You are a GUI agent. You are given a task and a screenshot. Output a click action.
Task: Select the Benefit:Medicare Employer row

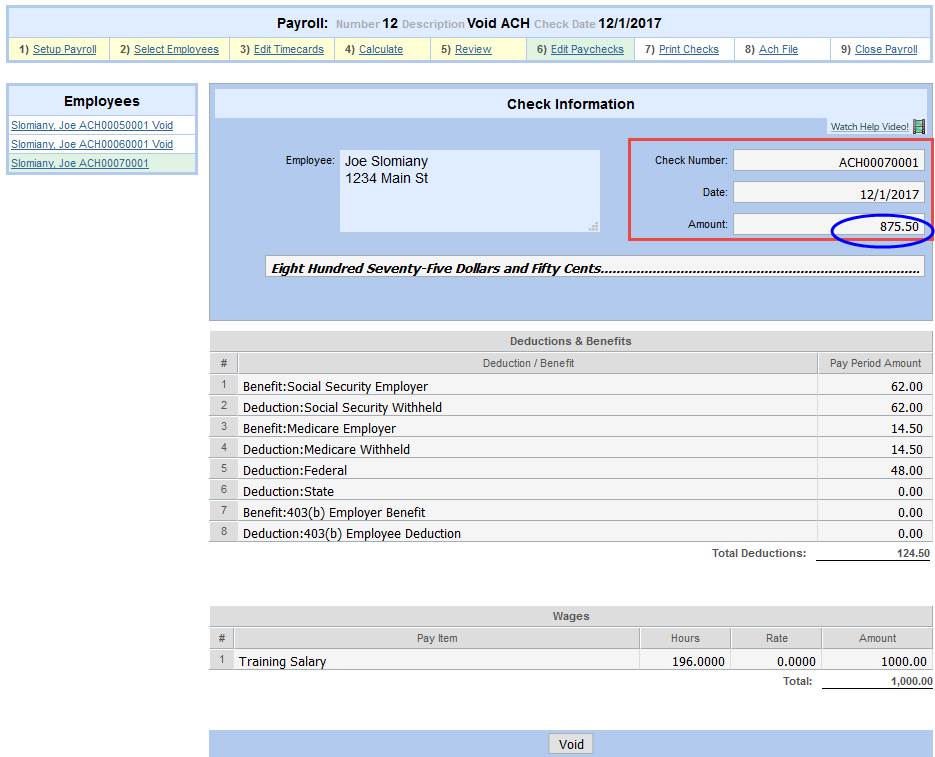571,427
